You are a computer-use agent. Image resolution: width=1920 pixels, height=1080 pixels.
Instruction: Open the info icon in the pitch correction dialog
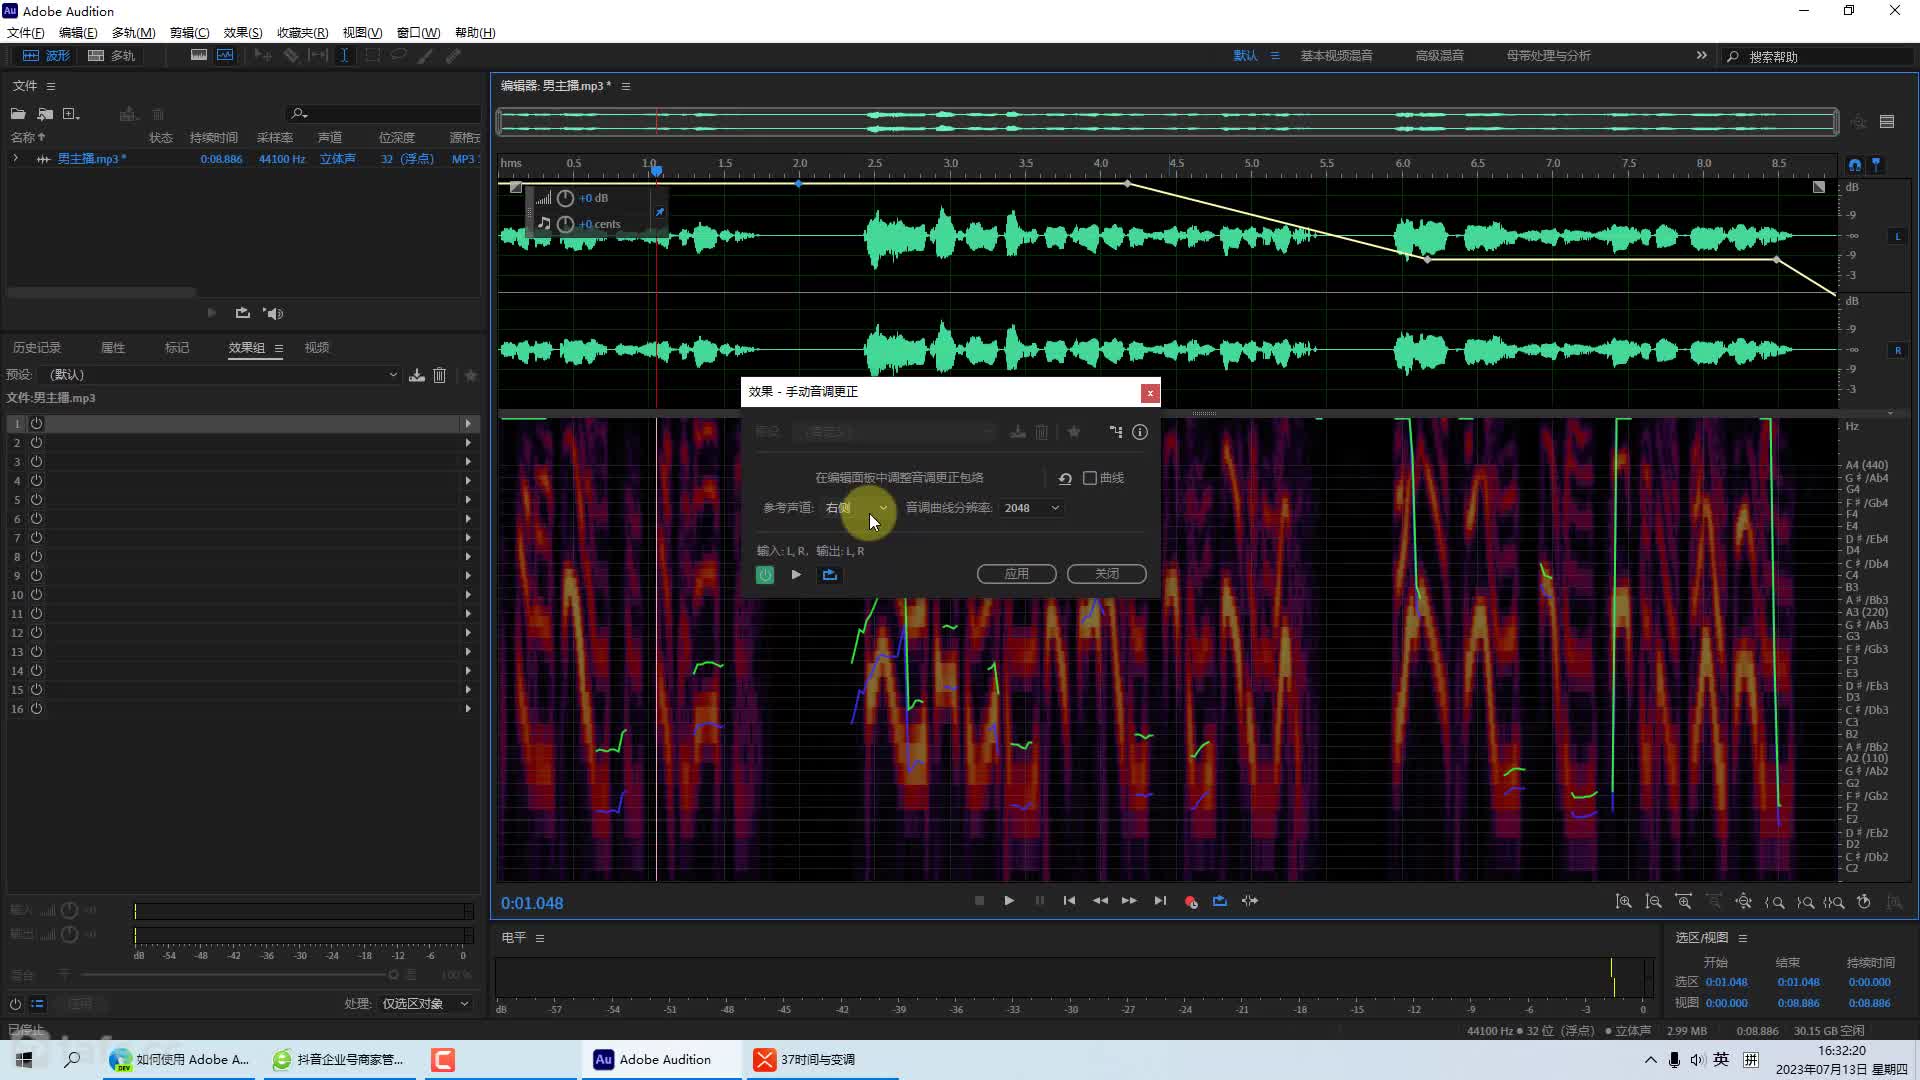coord(1140,432)
